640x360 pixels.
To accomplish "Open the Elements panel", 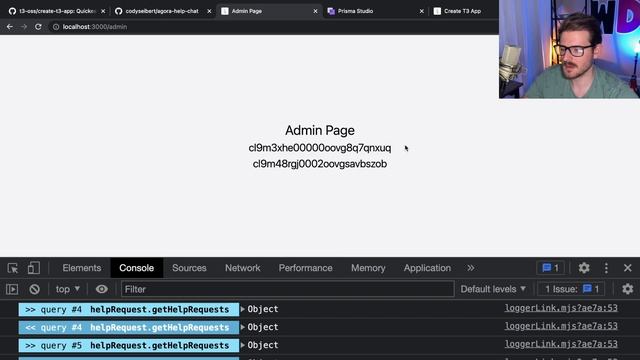I will (82, 268).
